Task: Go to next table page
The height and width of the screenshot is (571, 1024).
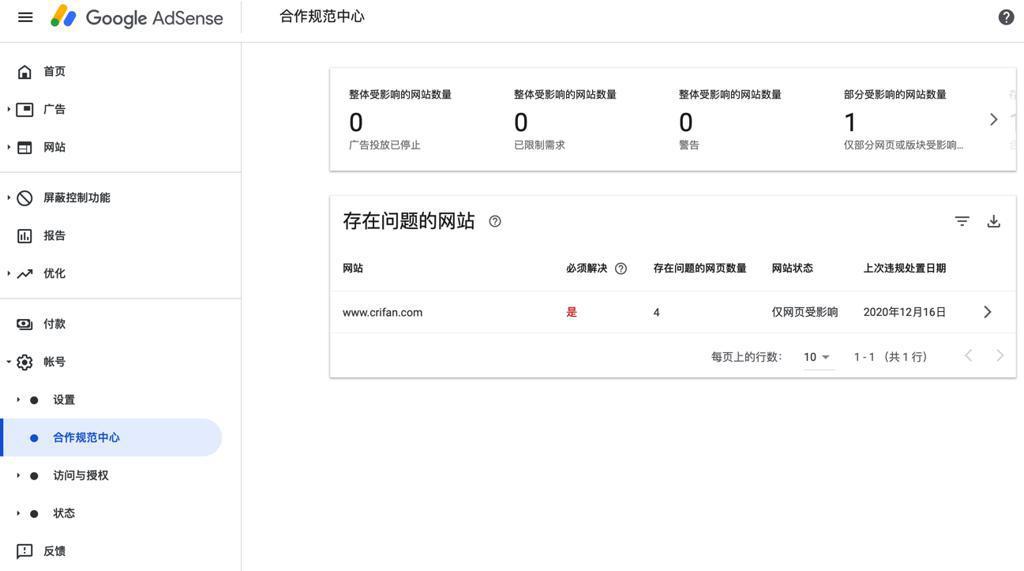Action: pyautogui.click(x=1000, y=356)
